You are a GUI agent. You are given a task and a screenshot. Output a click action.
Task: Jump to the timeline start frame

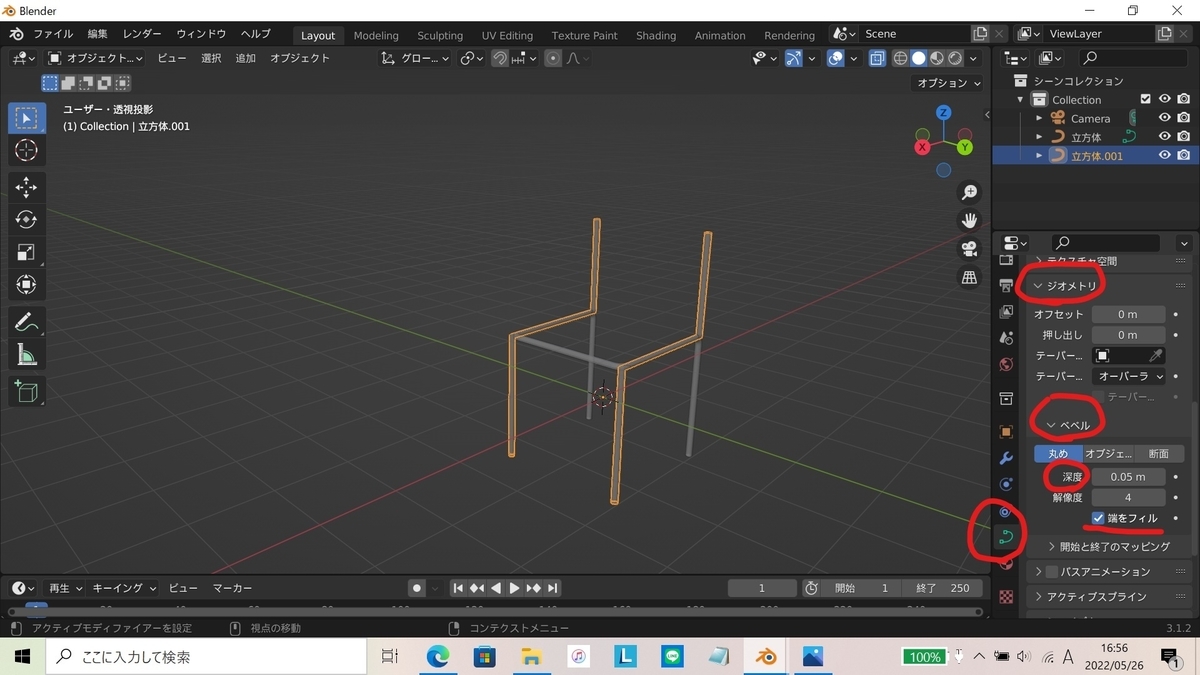point(458,588)
